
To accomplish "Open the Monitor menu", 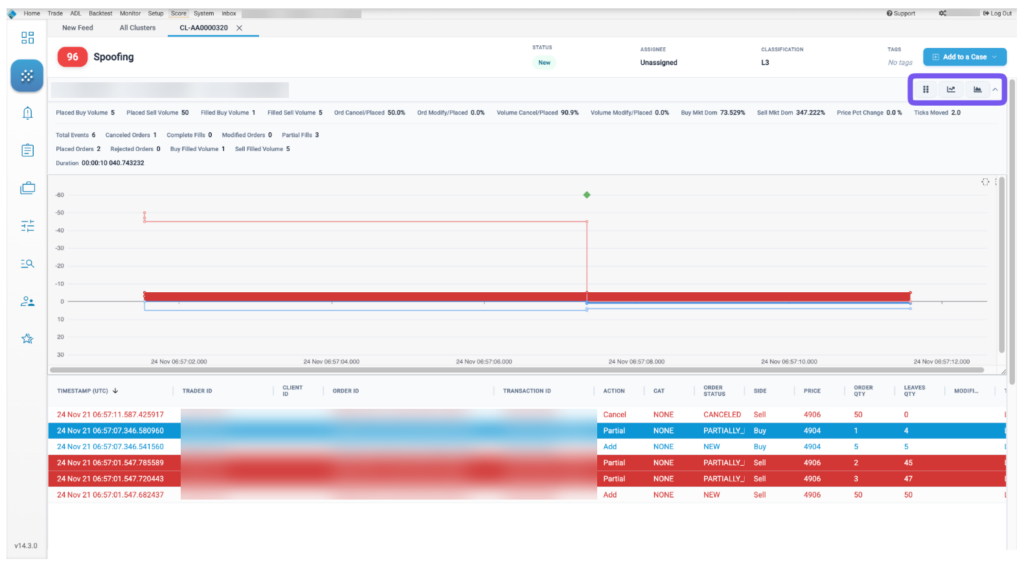I will [x=130, y=13].
